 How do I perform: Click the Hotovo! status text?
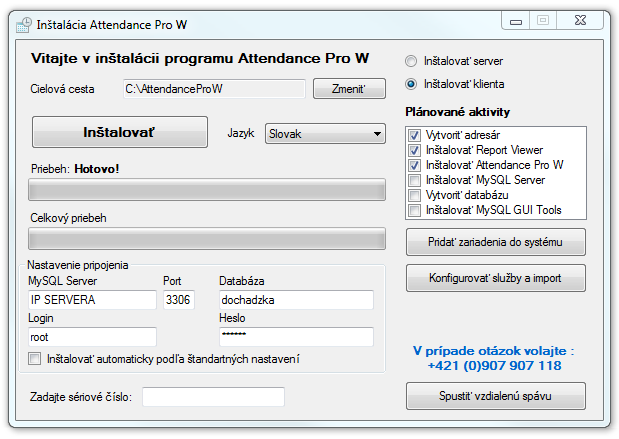point(97,169)
